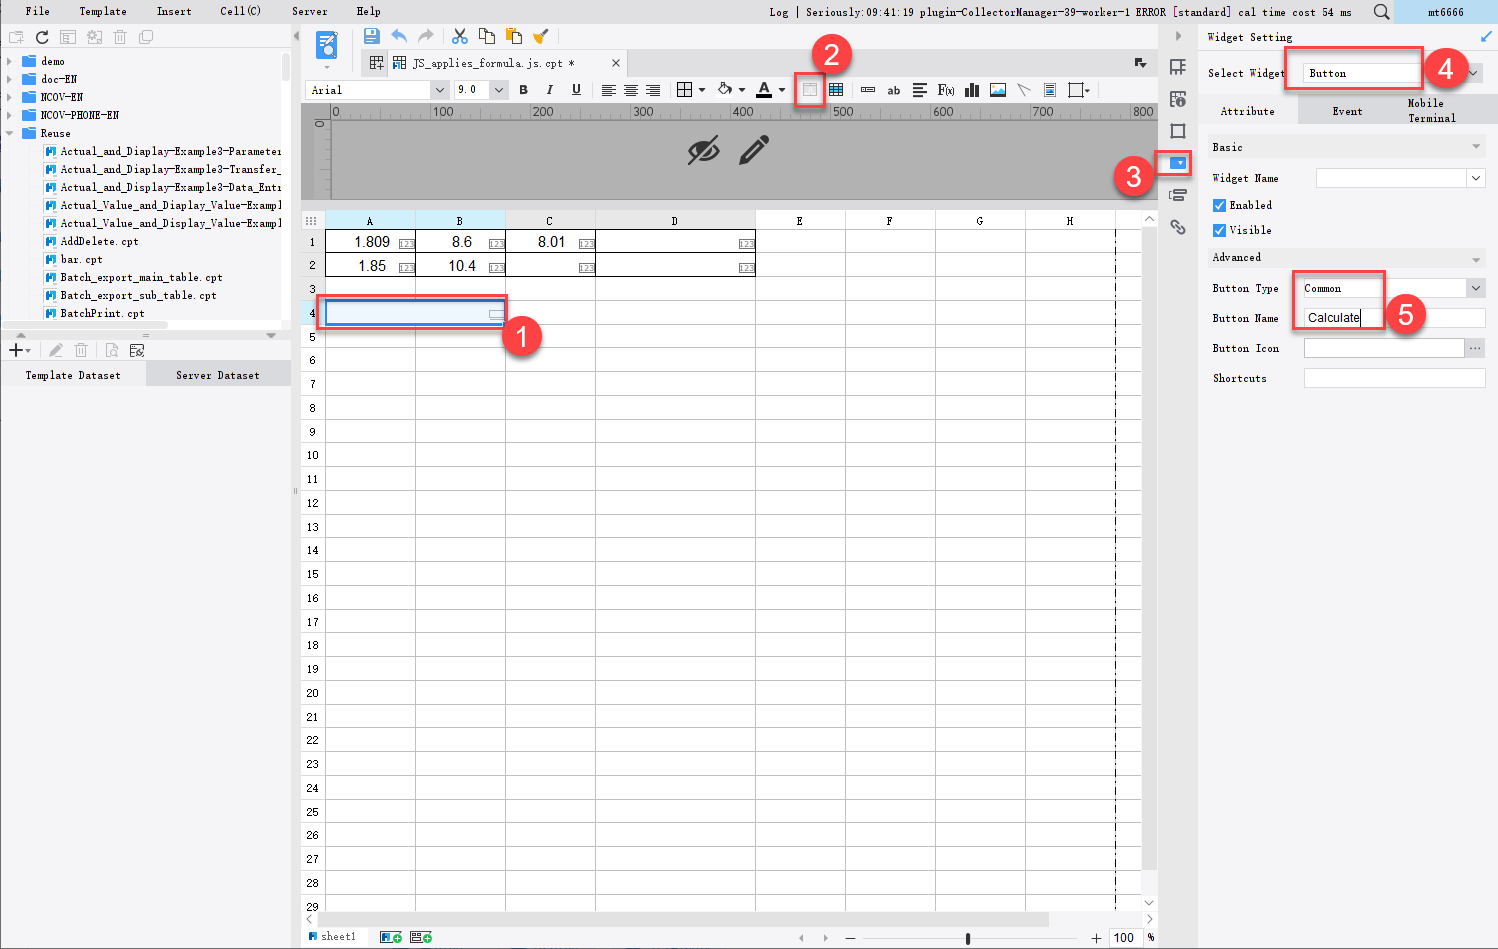This screenshot has width=1498, height=949.
Task: Select the Widget Settings icon in right sidebar
Action: pyautogui.click(x=1178, y=163)
